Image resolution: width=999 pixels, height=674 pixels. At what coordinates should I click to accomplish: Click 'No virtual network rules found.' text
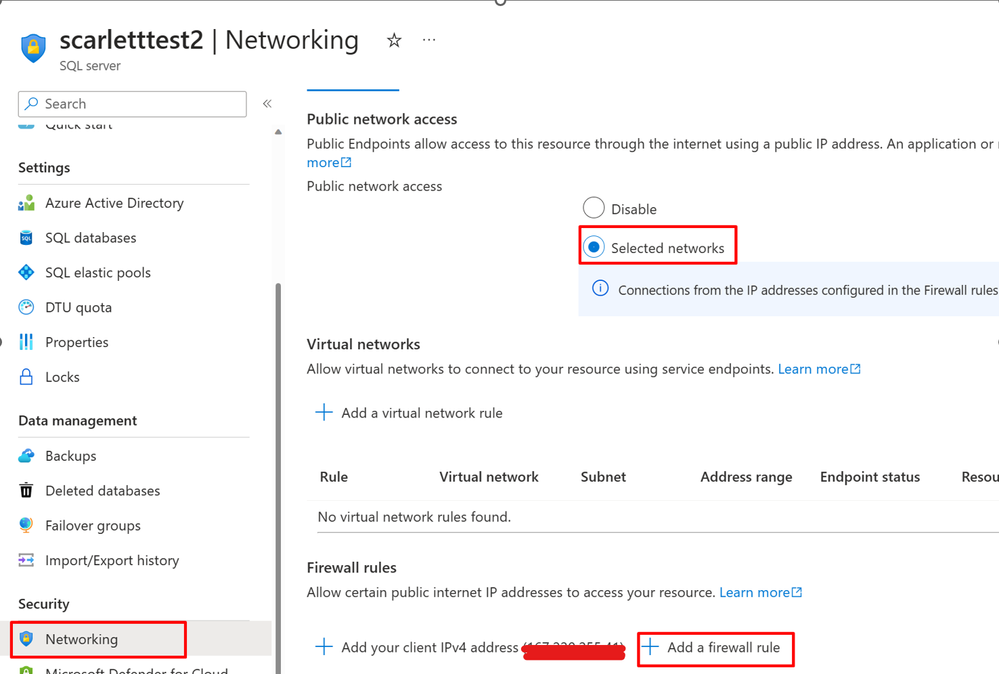(x=414, y=517)
